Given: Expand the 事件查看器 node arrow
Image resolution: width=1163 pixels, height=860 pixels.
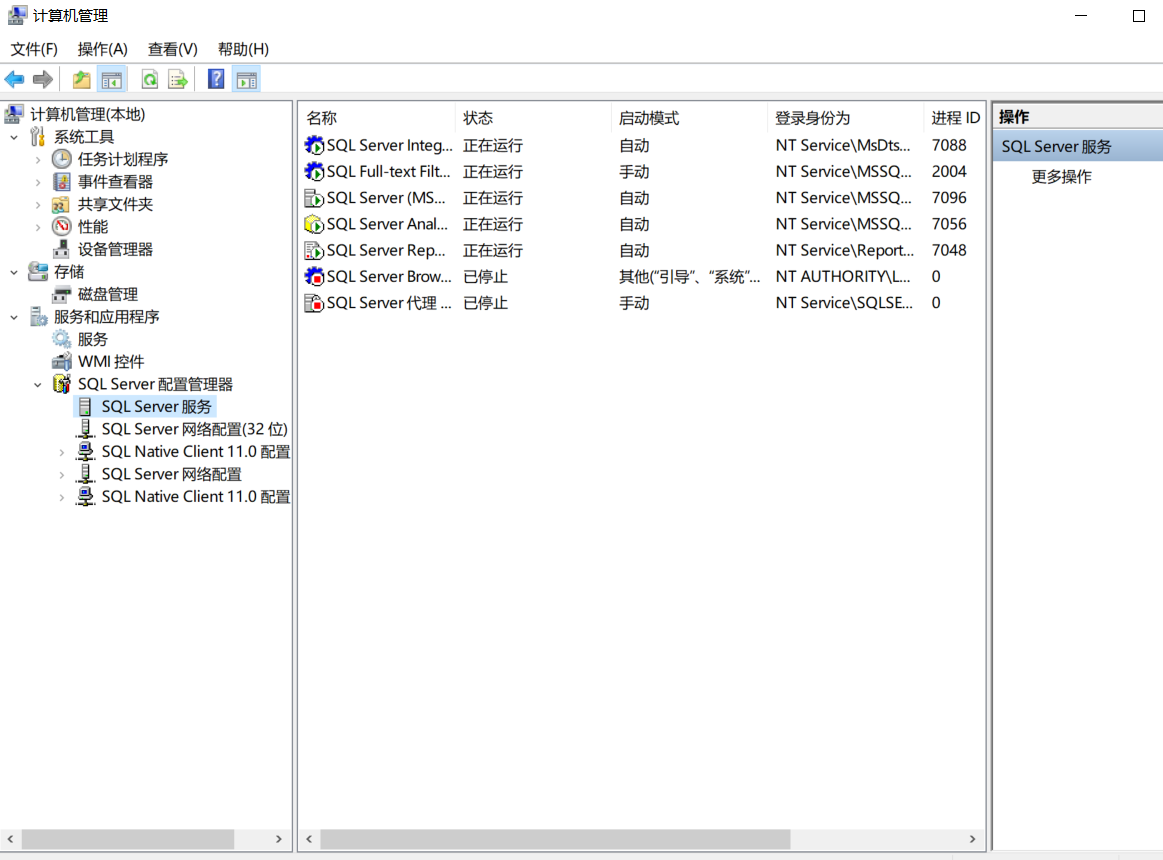Looking at the screenshot, I should (x=38, y=182).
